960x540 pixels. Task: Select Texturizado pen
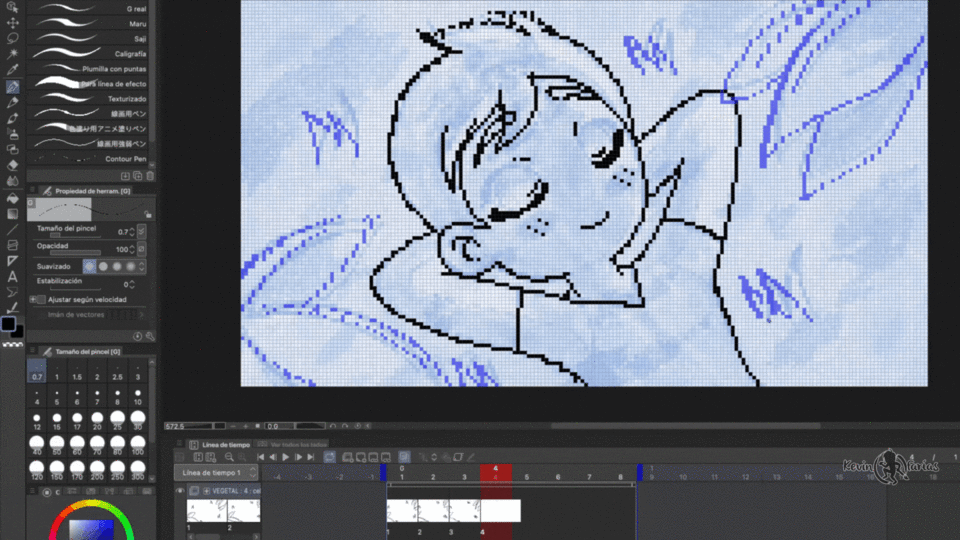pyautogui.click(x=91, y=99)
